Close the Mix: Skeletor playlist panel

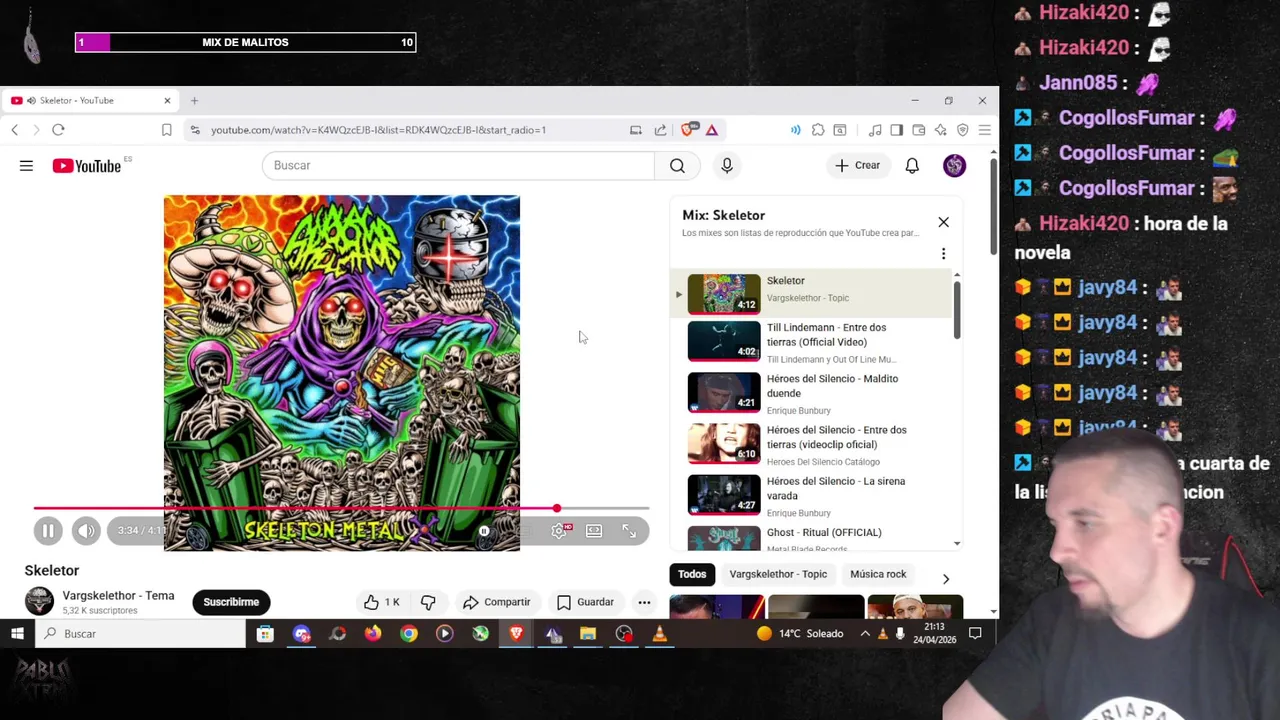(943, 222)
